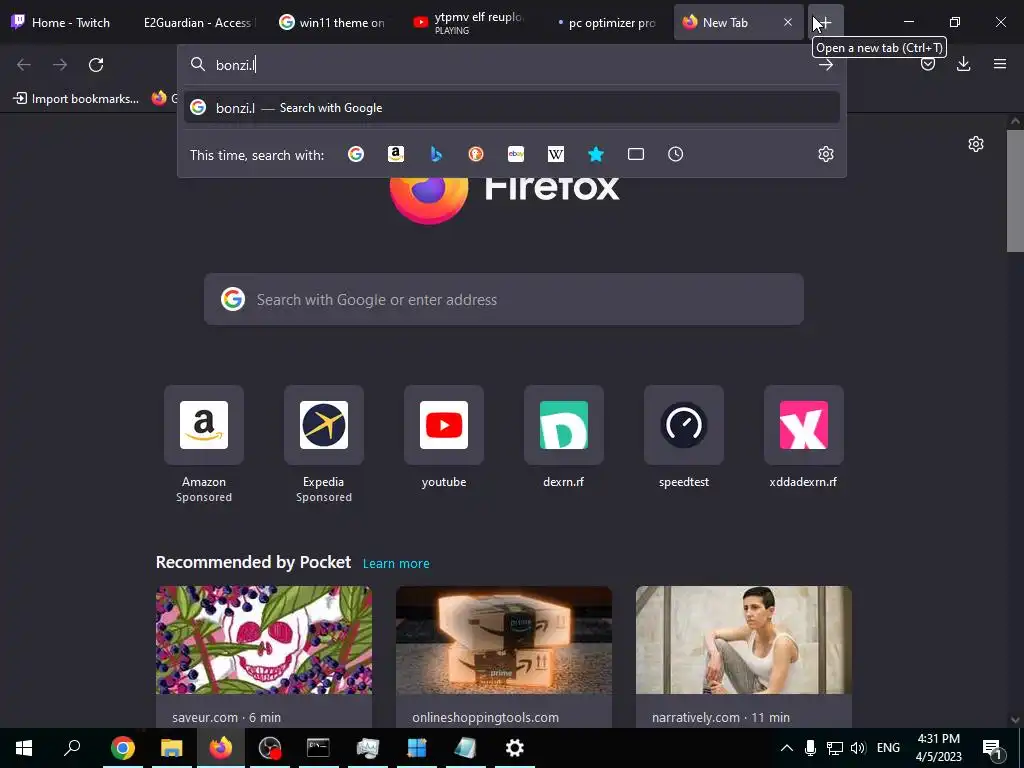Search bookmarks using the star icon

[596, 154]
